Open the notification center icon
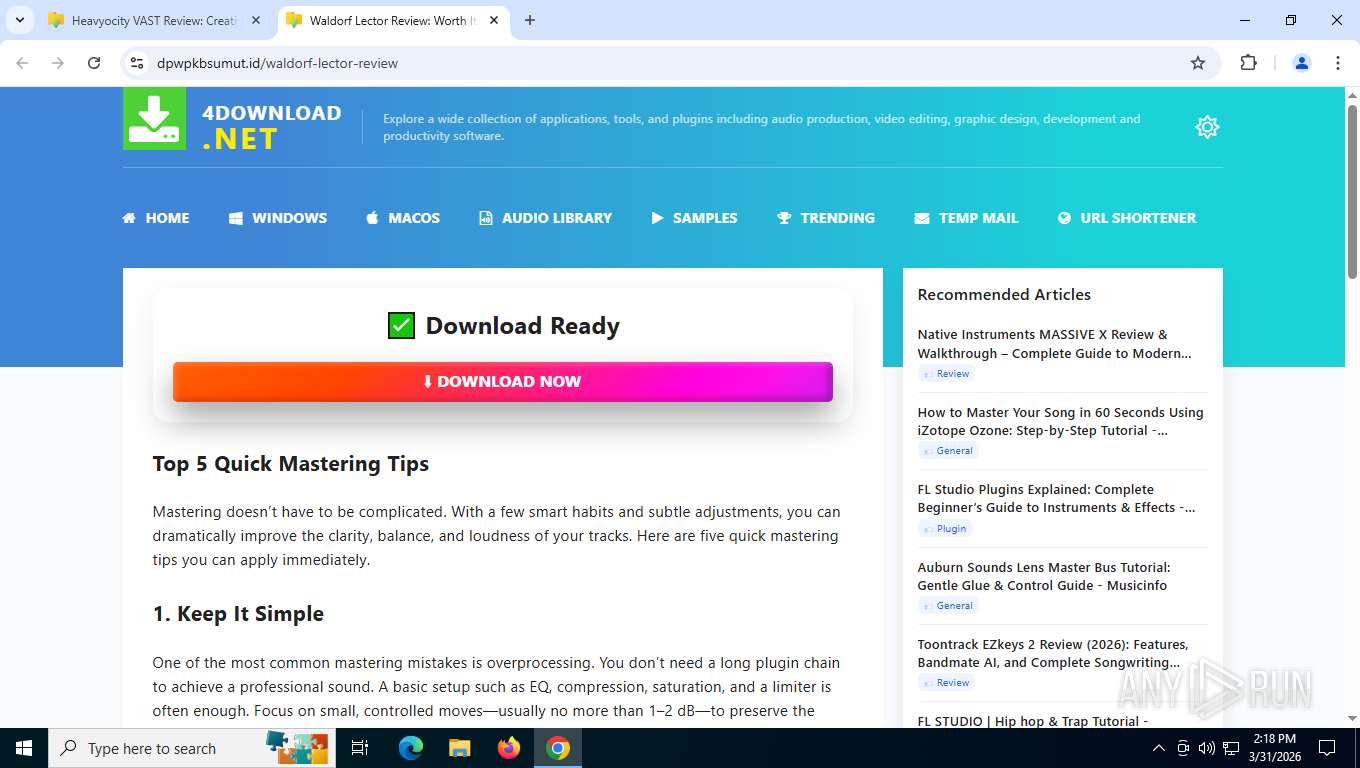Screen dimensions: 1360x768 pos(1327,748)
